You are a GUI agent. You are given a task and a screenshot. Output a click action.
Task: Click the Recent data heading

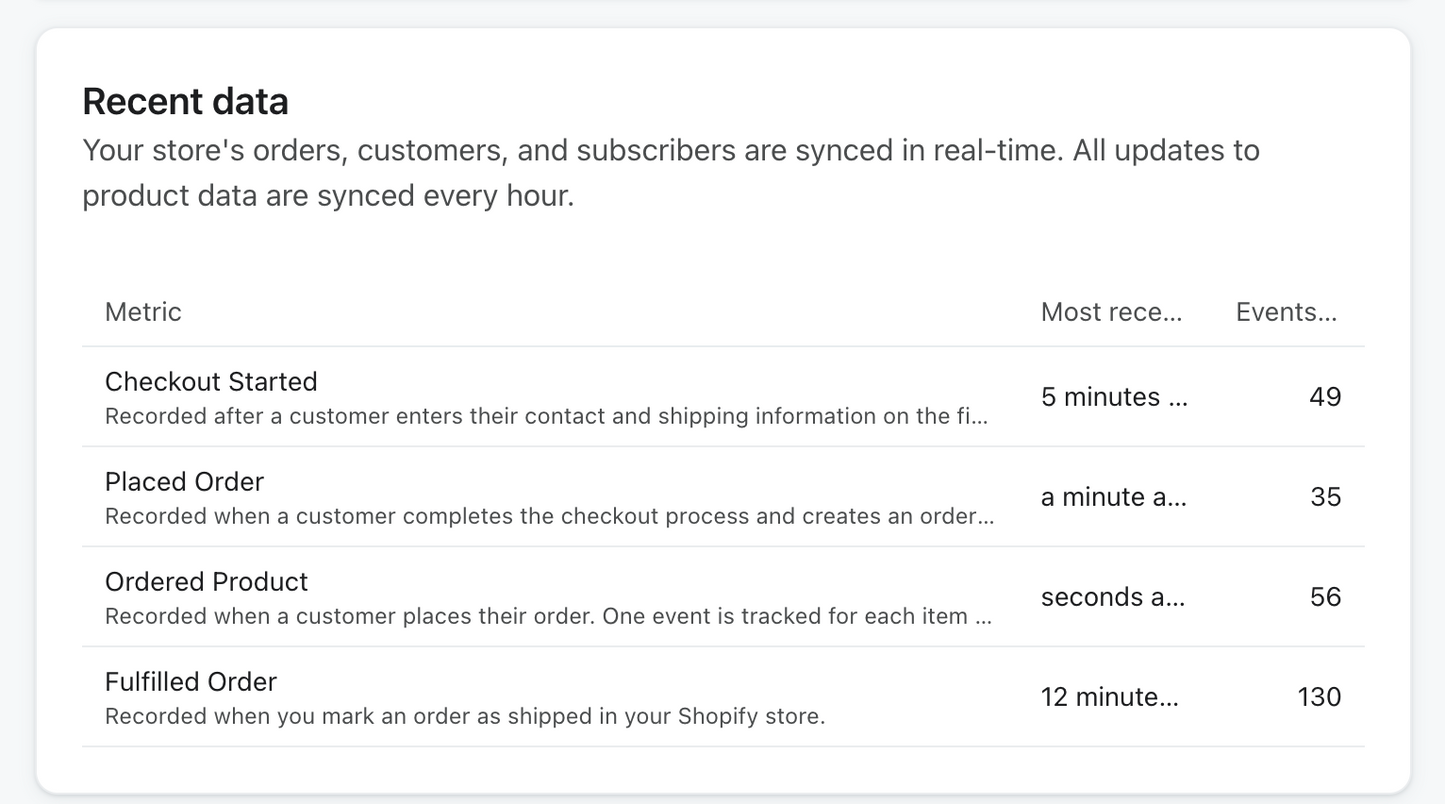coord(185,101)
